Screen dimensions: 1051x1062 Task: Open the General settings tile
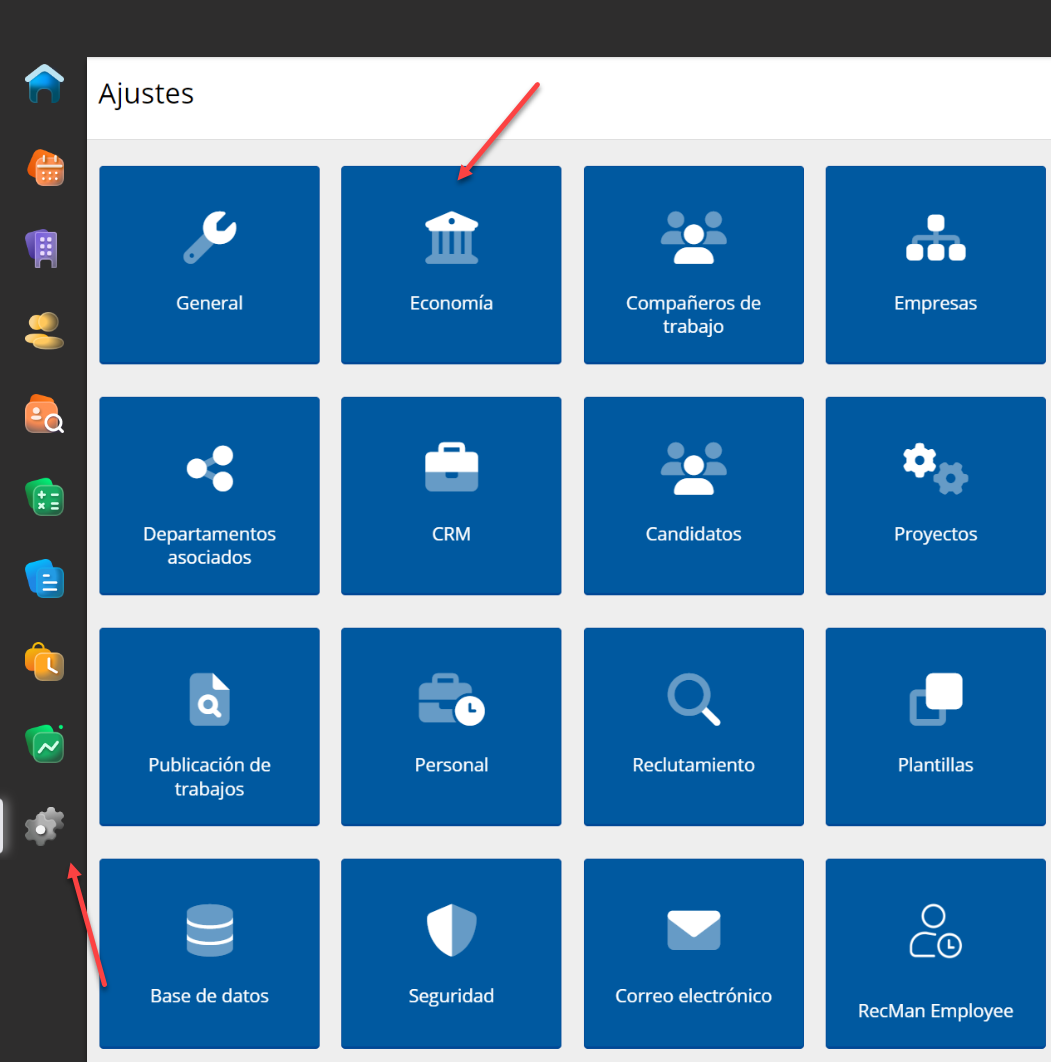pyautogui.click(x=209, y=265)
